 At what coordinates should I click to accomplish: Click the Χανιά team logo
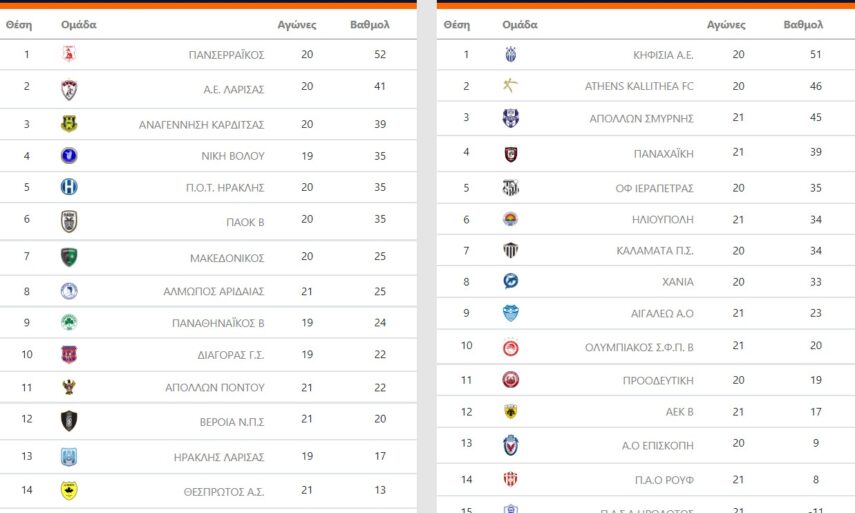(511, 281)
